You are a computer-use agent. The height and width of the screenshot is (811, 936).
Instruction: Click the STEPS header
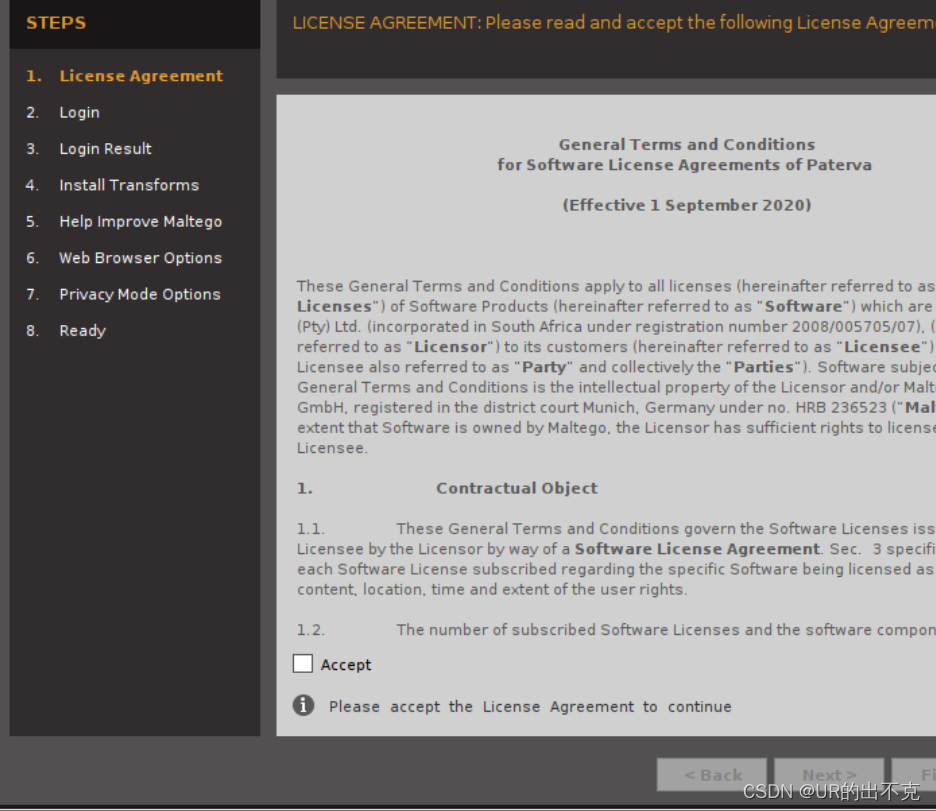tap(56, 23)
